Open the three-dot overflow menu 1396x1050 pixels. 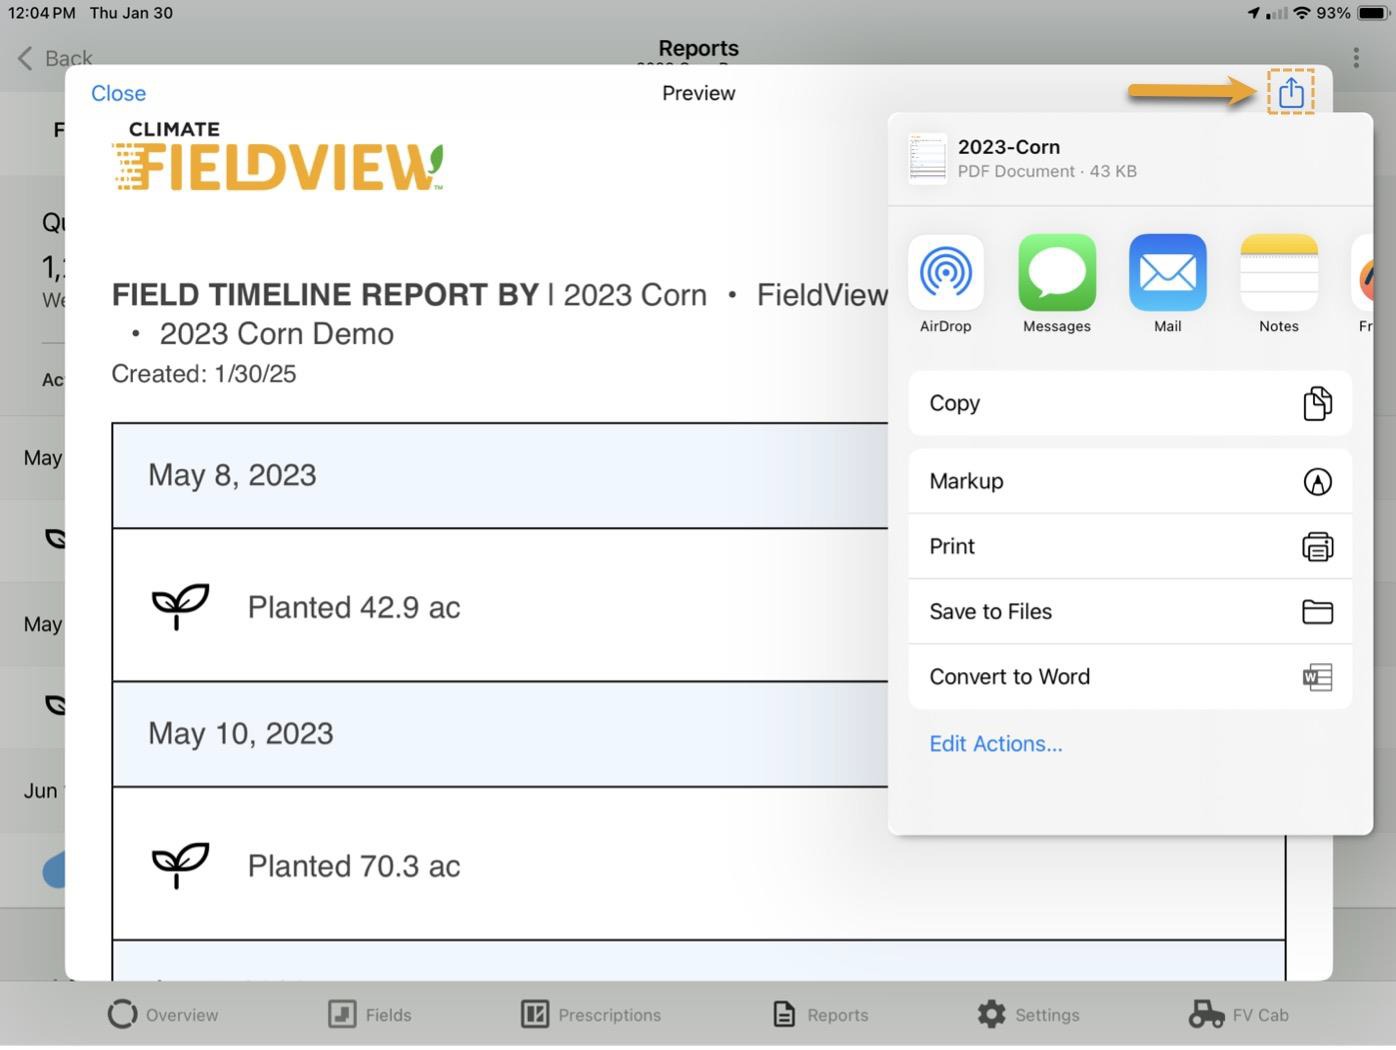pos(1356,58)
